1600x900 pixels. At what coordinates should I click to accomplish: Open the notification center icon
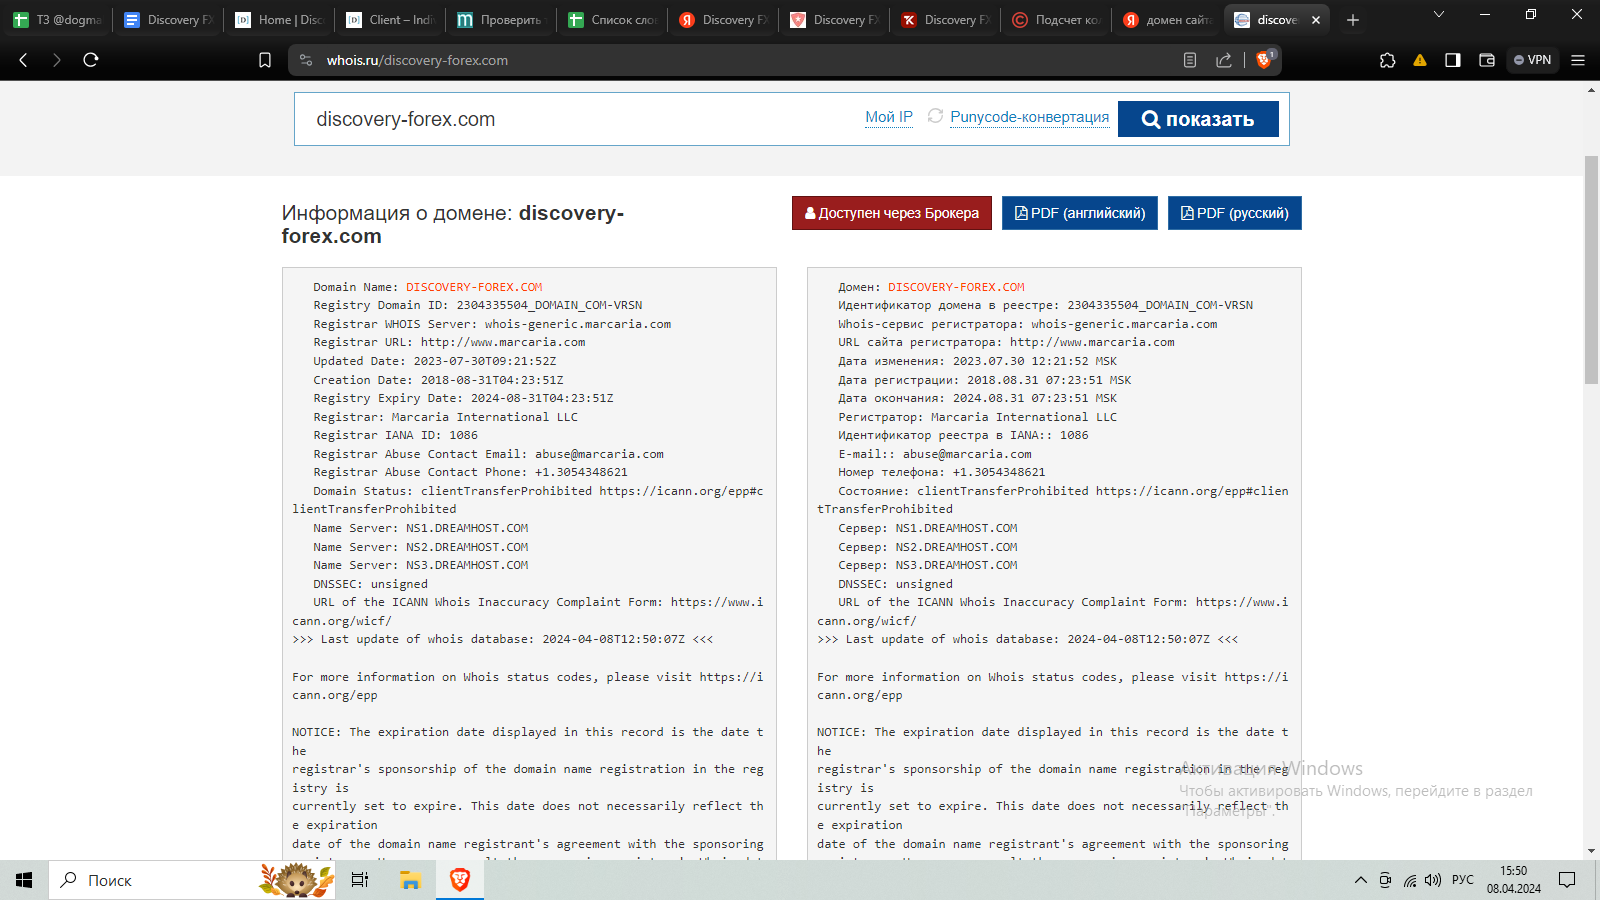point(1567,880)
